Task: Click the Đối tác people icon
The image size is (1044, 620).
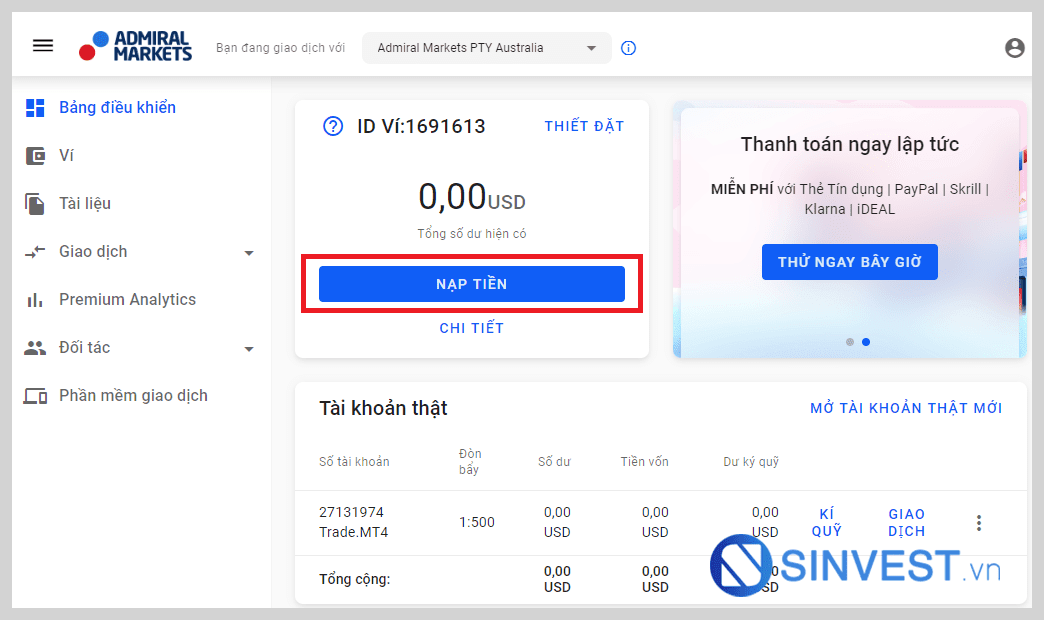Action: coord(35,348)
